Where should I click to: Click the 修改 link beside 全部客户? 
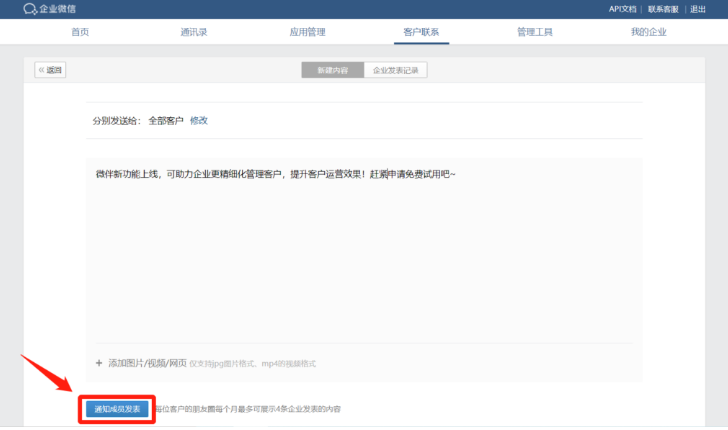(x=199, y=120)
